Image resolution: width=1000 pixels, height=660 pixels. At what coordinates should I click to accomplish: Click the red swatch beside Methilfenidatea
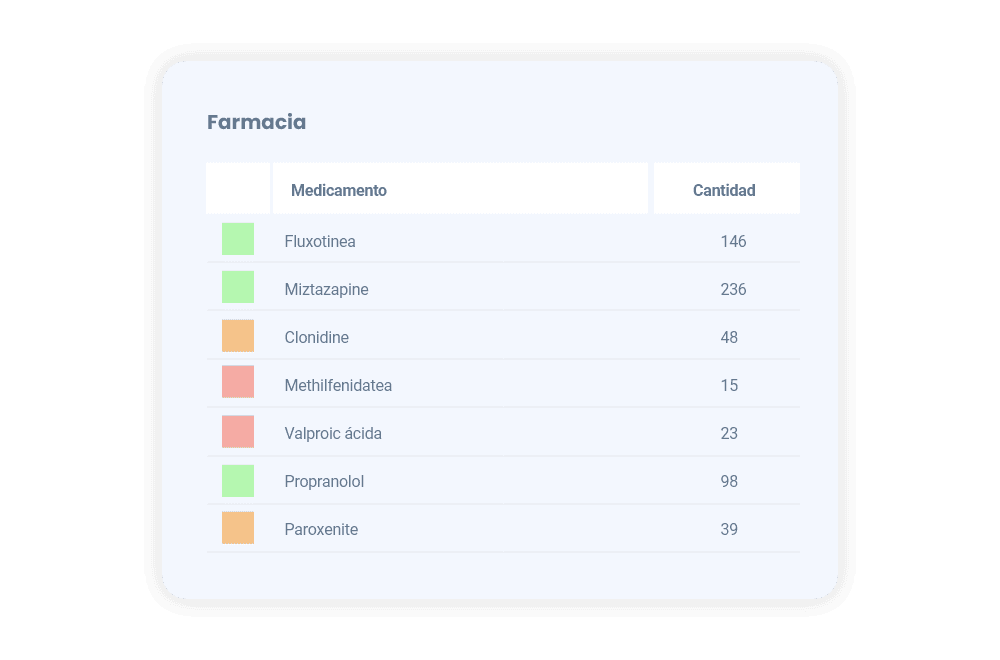(238, 383)
